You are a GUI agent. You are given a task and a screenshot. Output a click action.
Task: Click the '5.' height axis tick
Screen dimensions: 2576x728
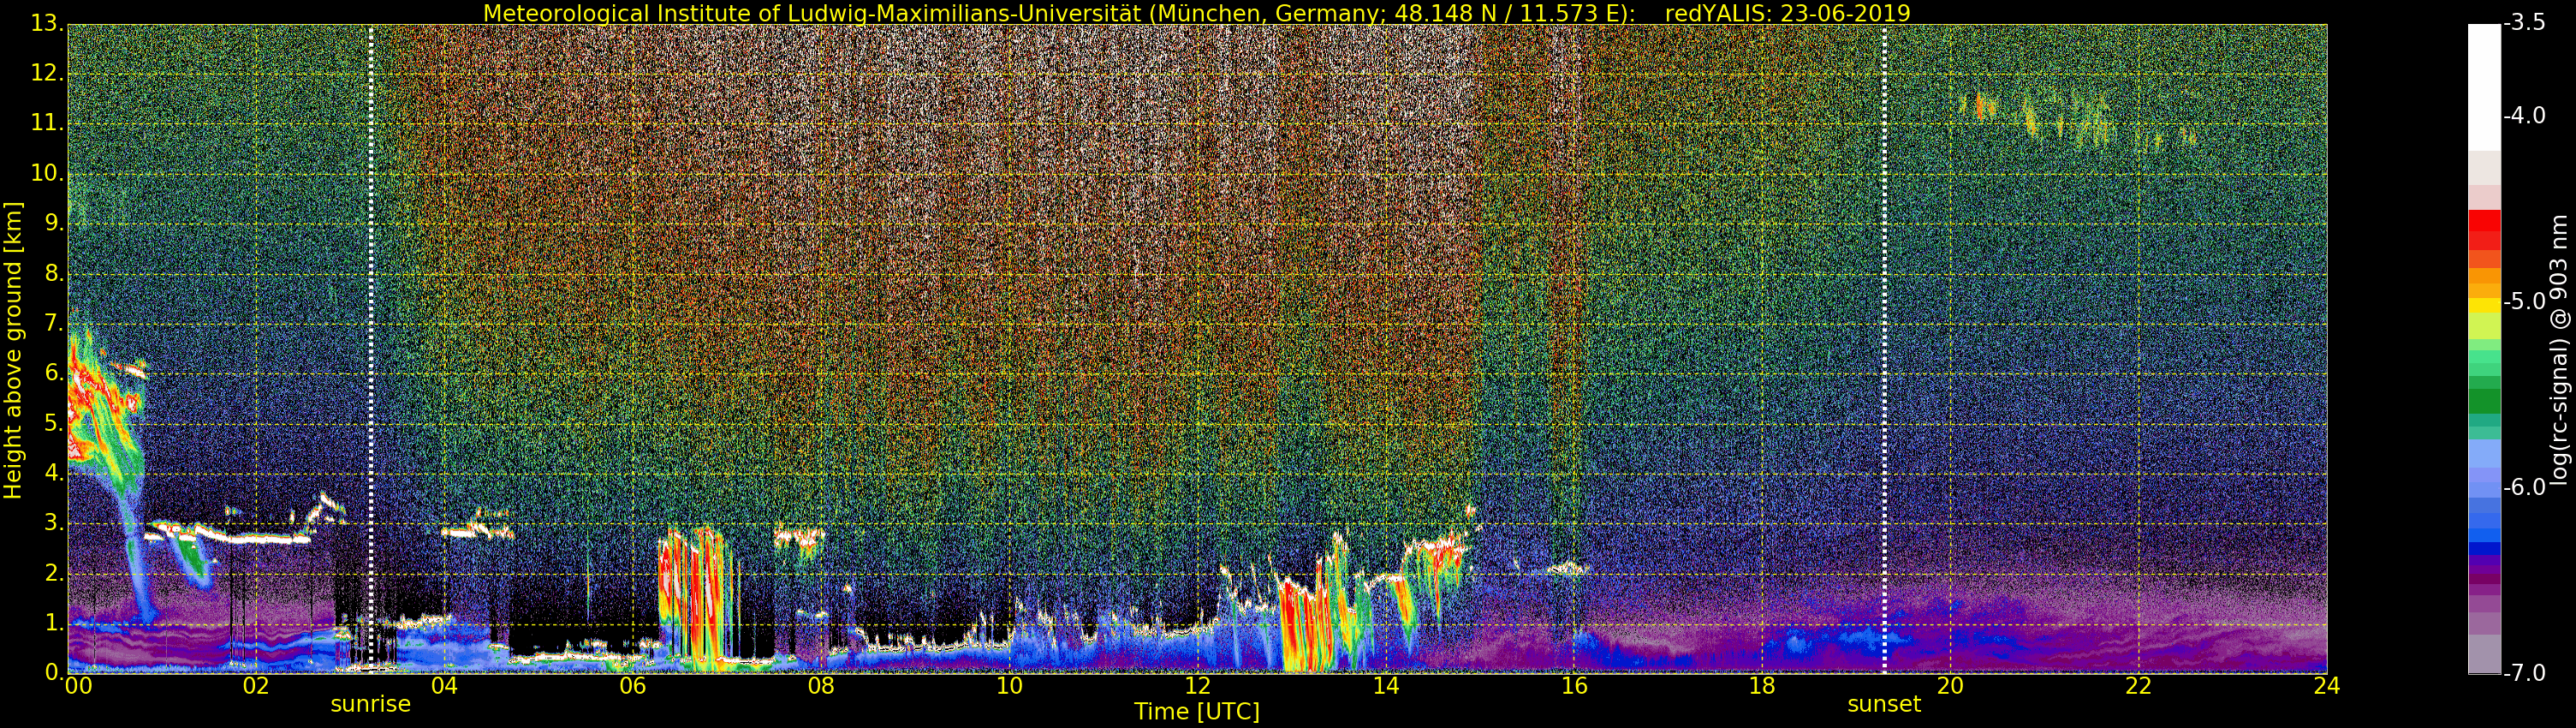[54, 424]
